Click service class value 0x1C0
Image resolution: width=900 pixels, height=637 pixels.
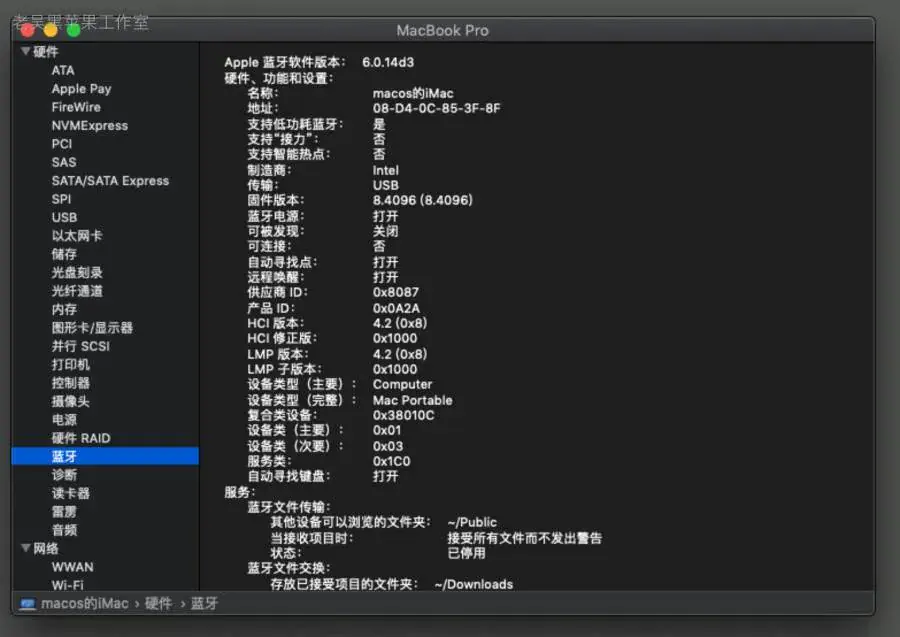click(391, 461)
